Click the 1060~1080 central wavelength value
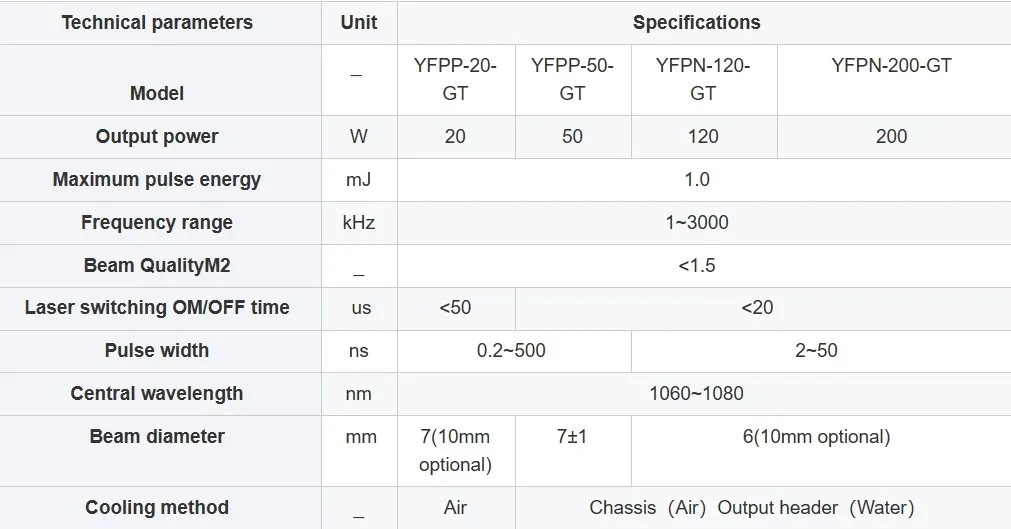Viewport: 1011px width, 529px height. click(x=697, y=394)
